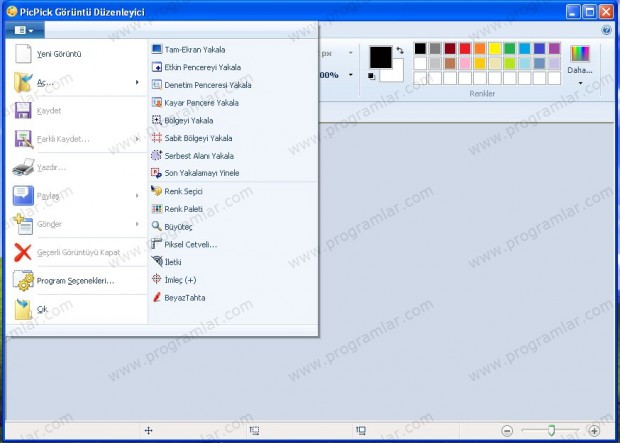Click the Etkin Pencereyi Yakala icon
Image resolution: width=620 pixels, height=443 pixels.
click(x=157, y=67)
